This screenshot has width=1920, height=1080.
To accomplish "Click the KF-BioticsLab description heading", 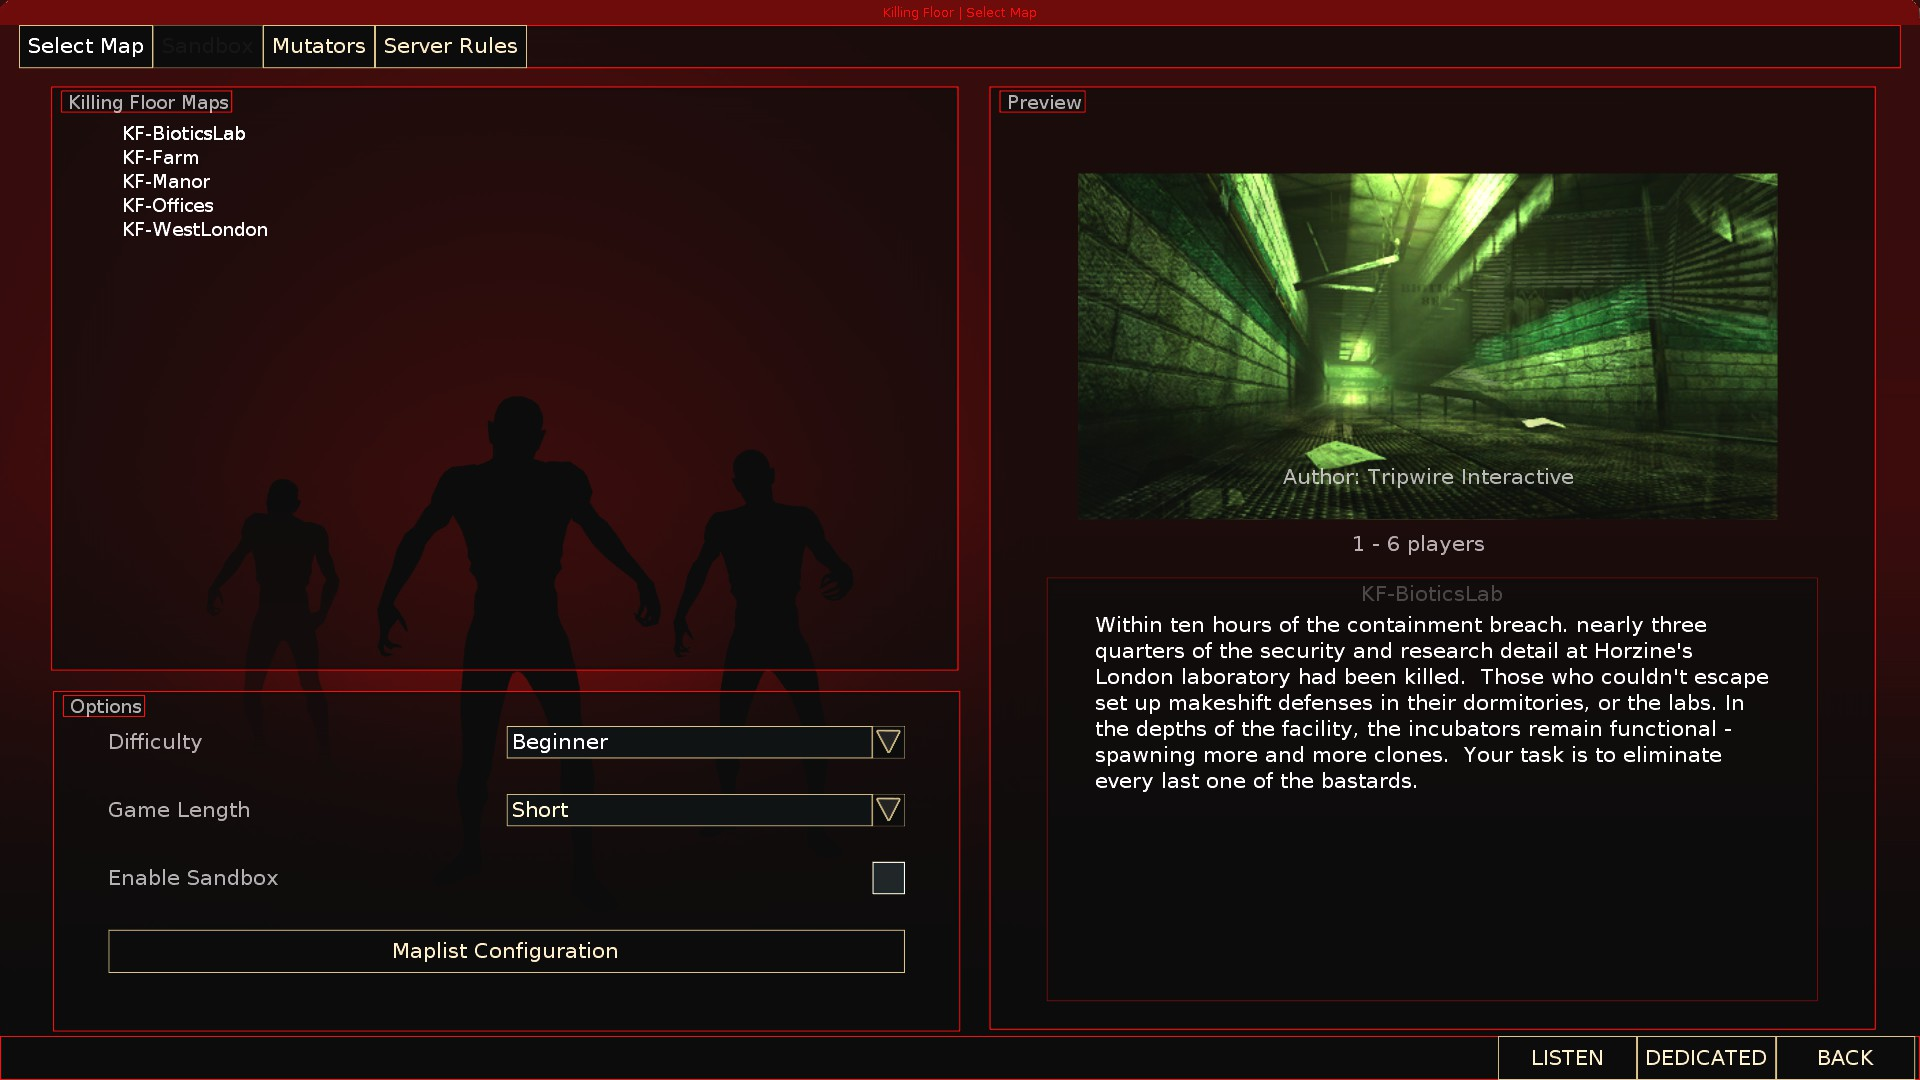I will (x=1431, y=594).
